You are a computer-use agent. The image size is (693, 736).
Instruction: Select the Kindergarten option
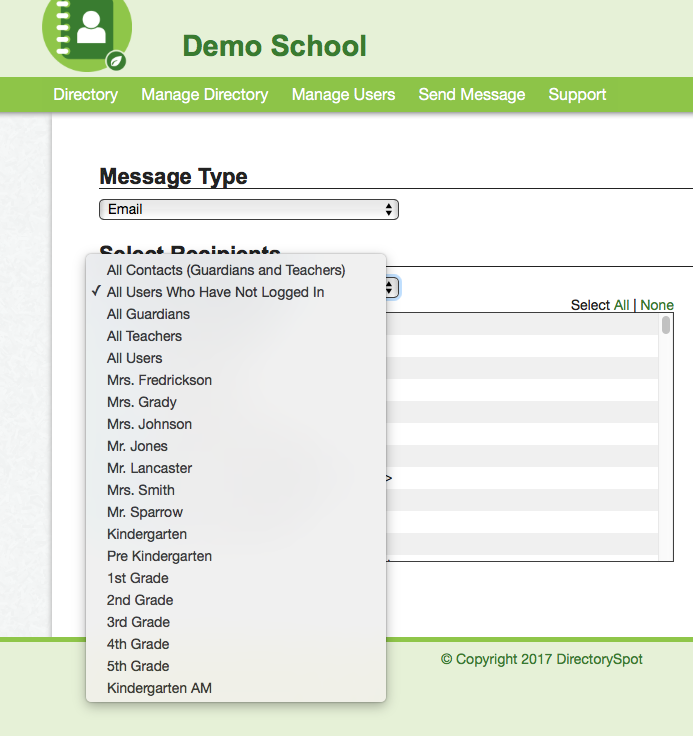point(147,534)
